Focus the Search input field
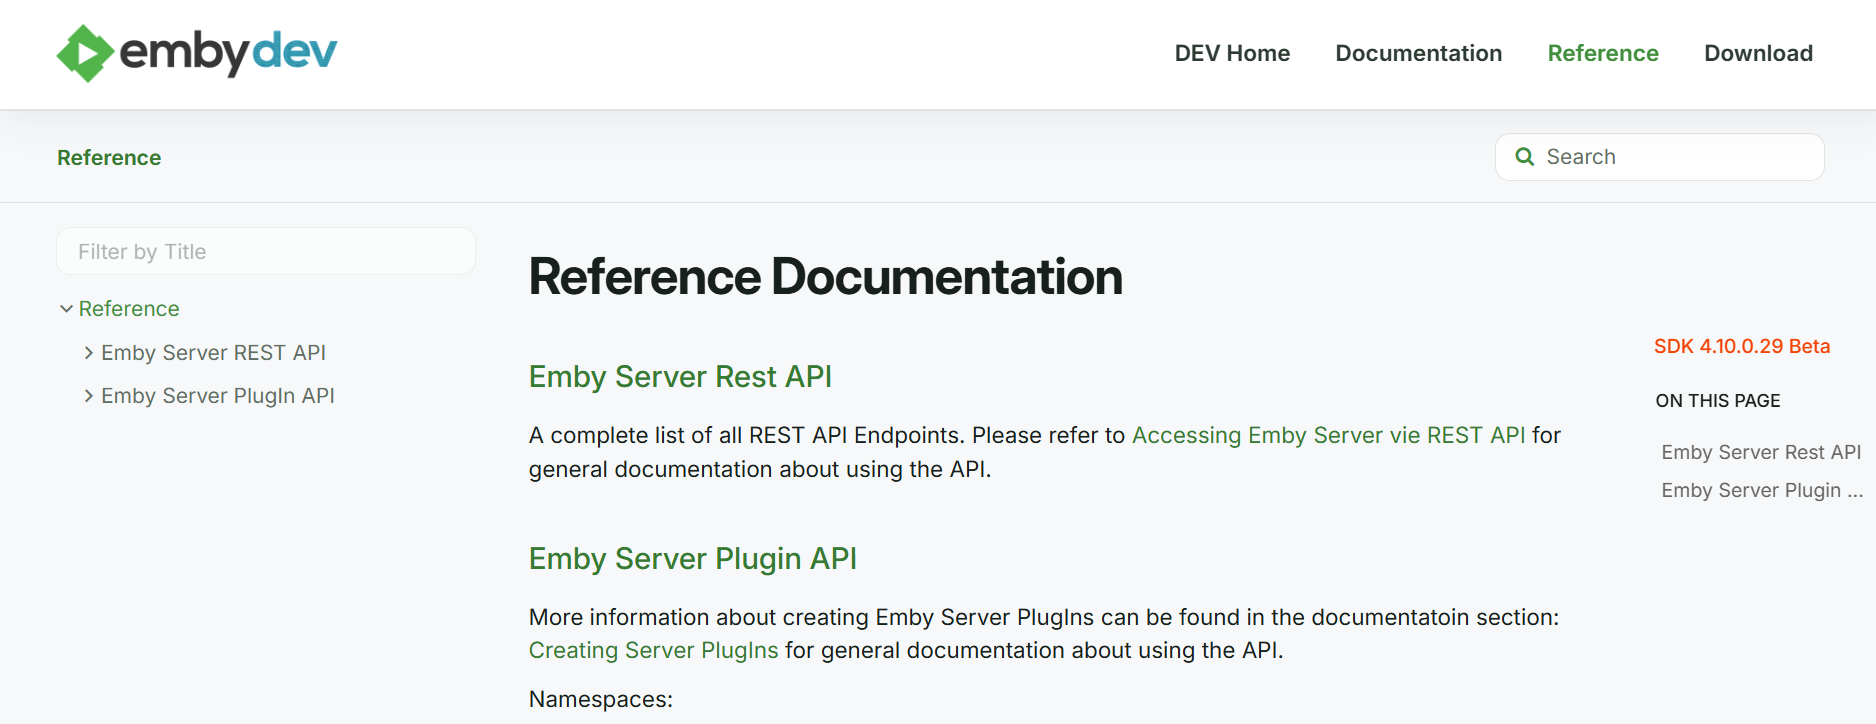The width and height of the screenshot is (1876, 724). coord(1660,157)
